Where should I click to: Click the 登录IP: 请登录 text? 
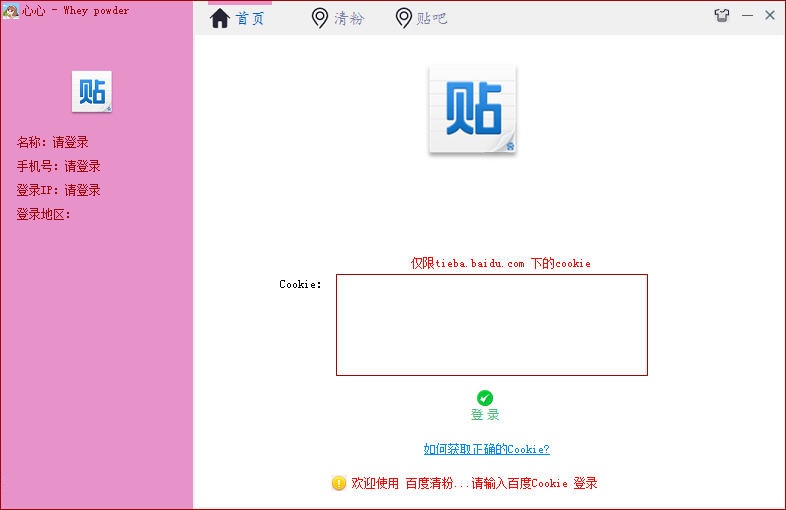[59, 191]
